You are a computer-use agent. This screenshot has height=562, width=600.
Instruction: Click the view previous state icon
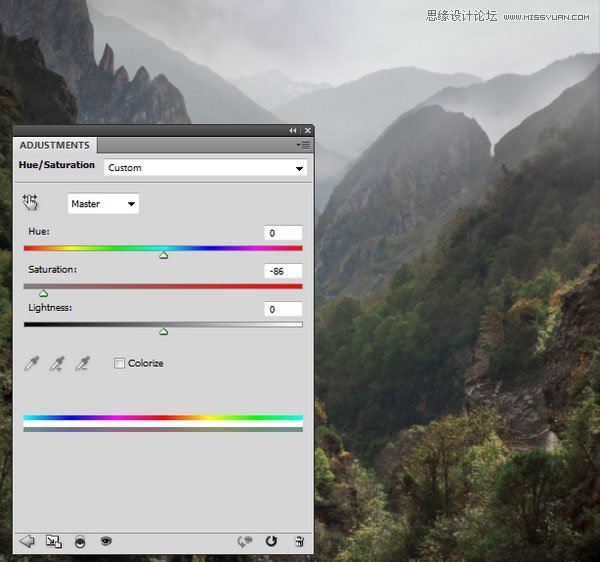point(245,541)
